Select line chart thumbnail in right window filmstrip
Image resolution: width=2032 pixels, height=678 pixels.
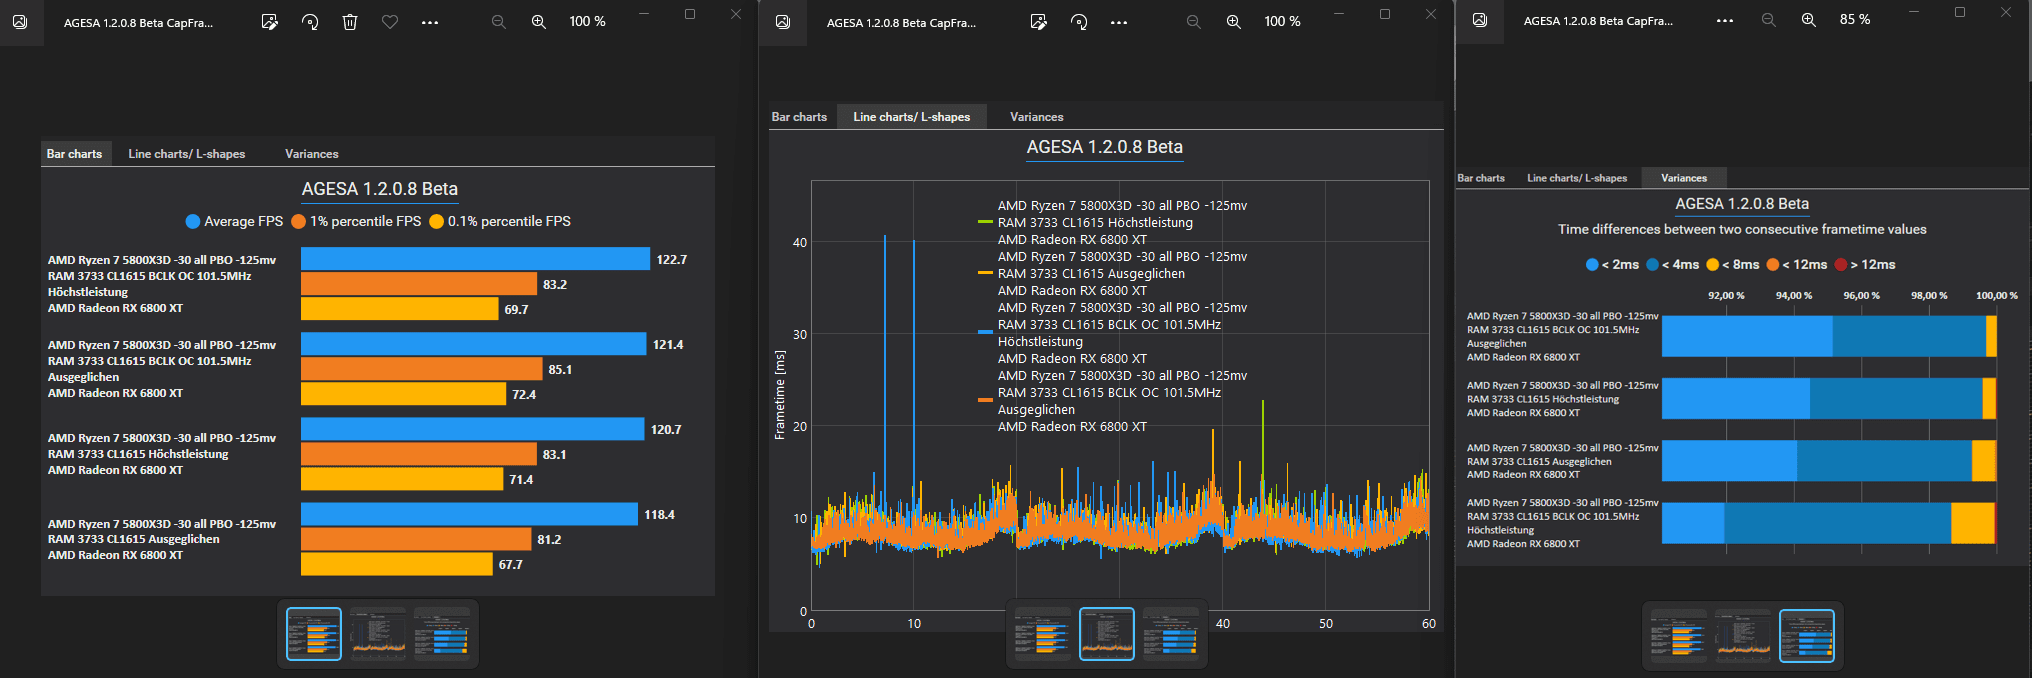coord(1743,636)
